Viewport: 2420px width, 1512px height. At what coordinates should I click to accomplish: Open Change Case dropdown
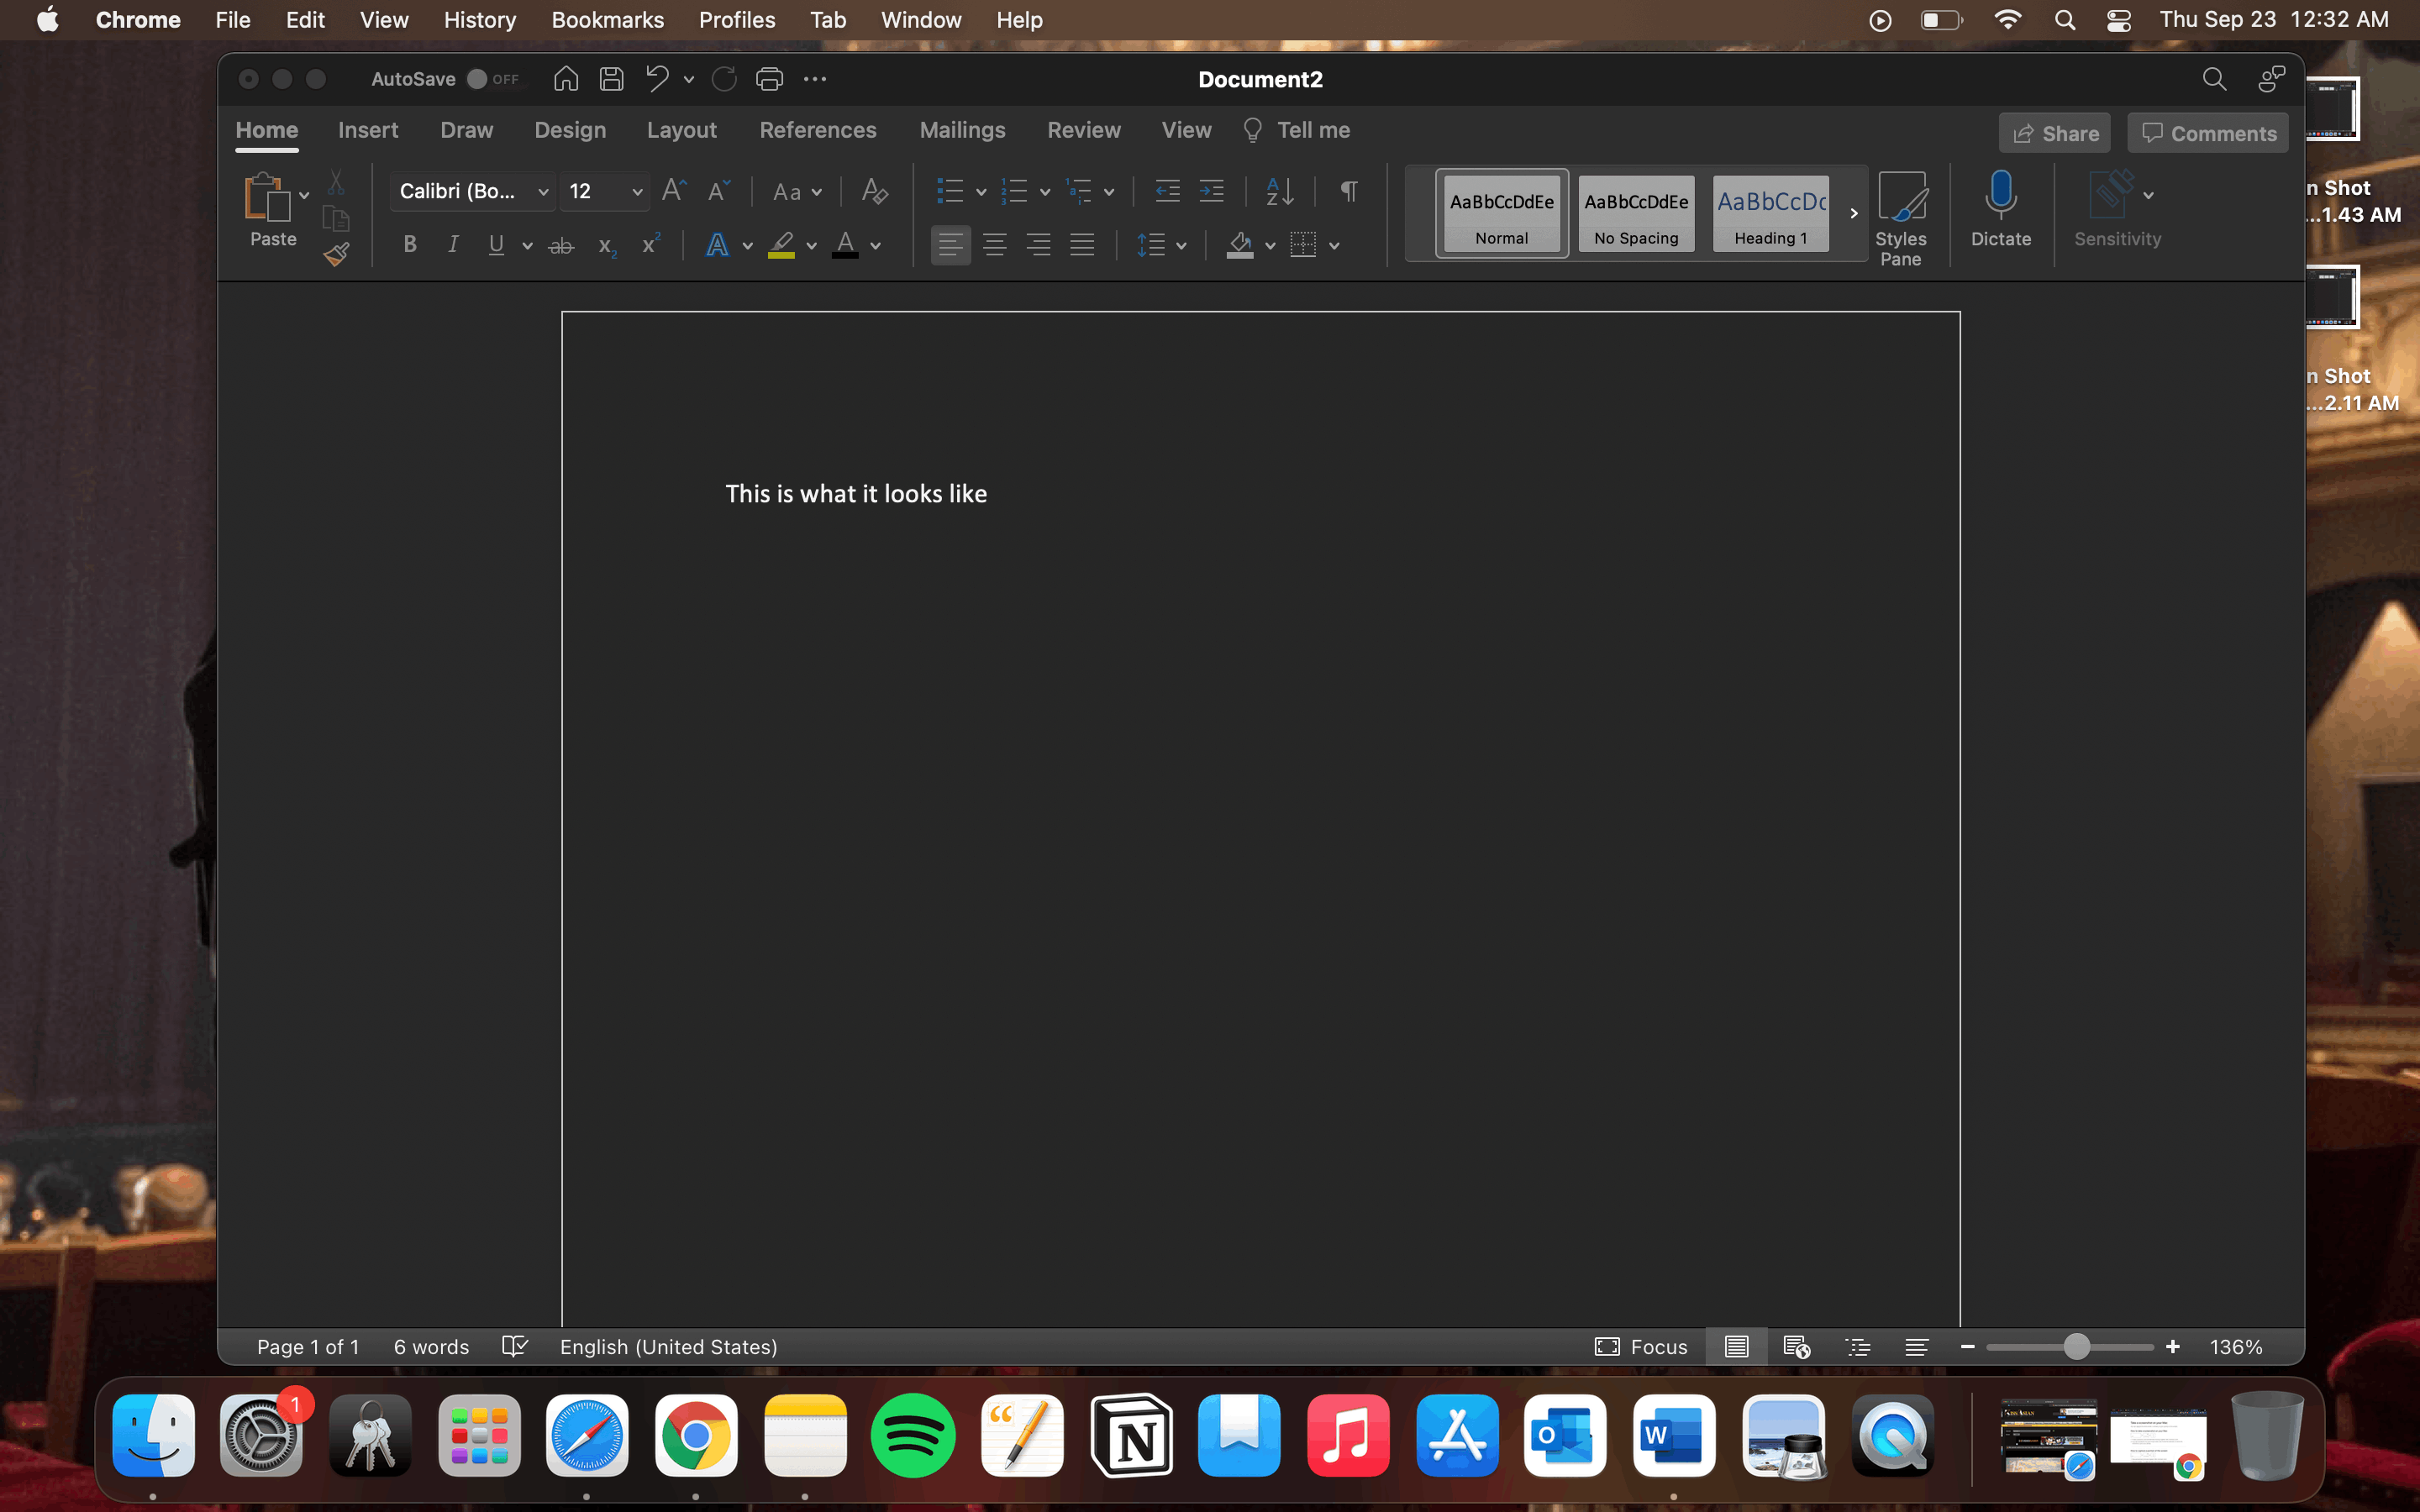[797, 191]
